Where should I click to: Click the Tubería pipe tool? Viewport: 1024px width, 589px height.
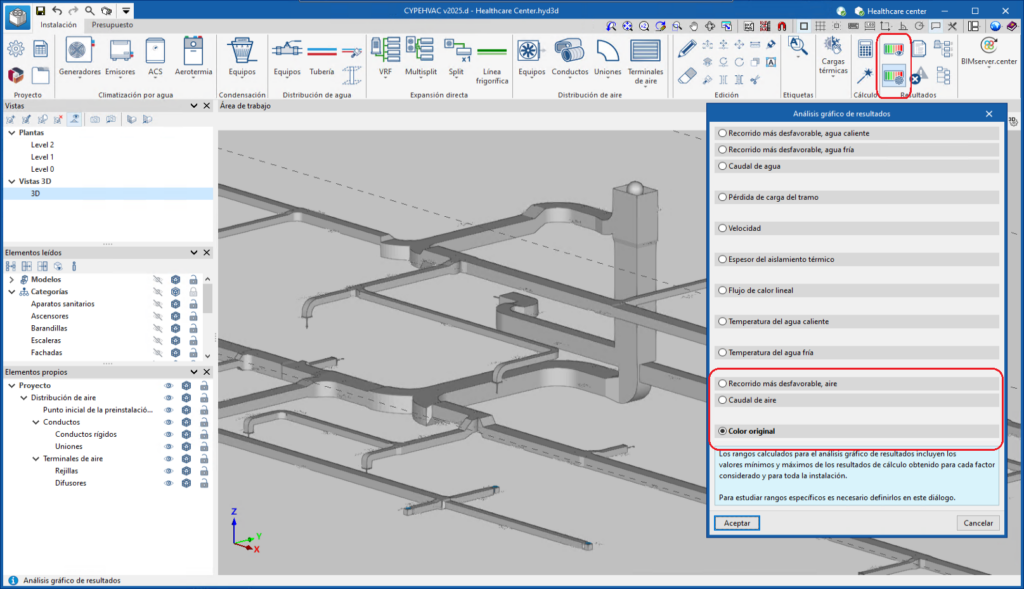tap(321, 52)
